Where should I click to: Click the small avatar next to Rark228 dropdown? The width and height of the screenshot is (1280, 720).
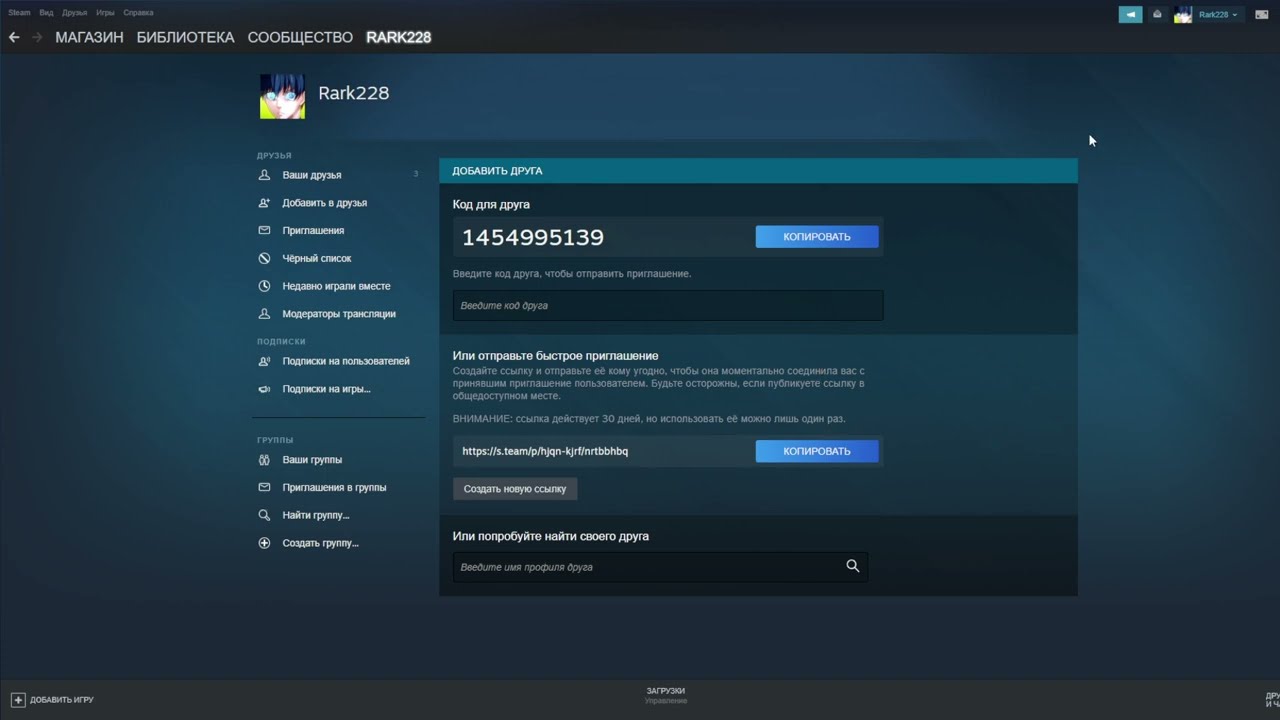pos(1183,14)
